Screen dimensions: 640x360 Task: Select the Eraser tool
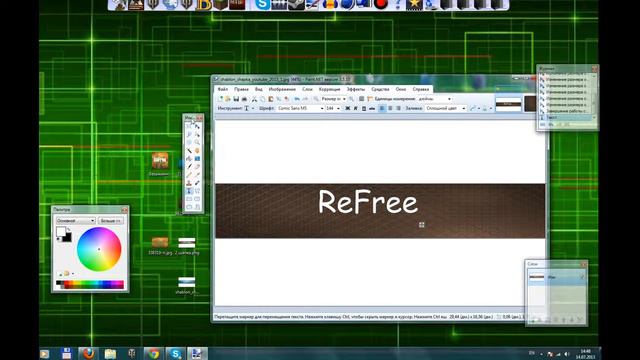(197, 166)
